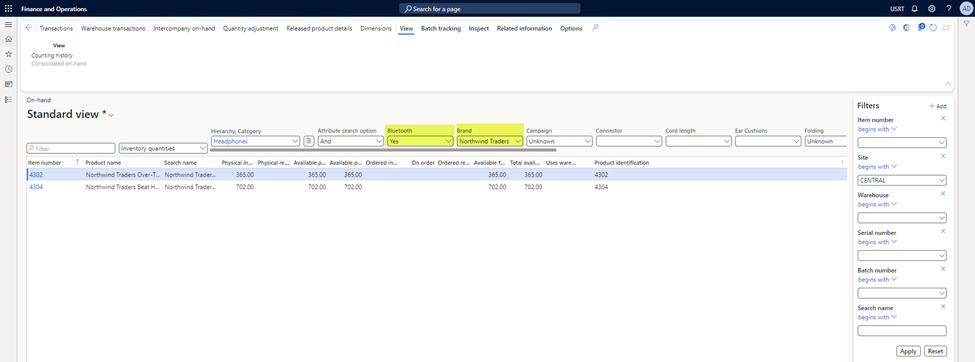Open item number 4302 link

(x=36, y=175)
